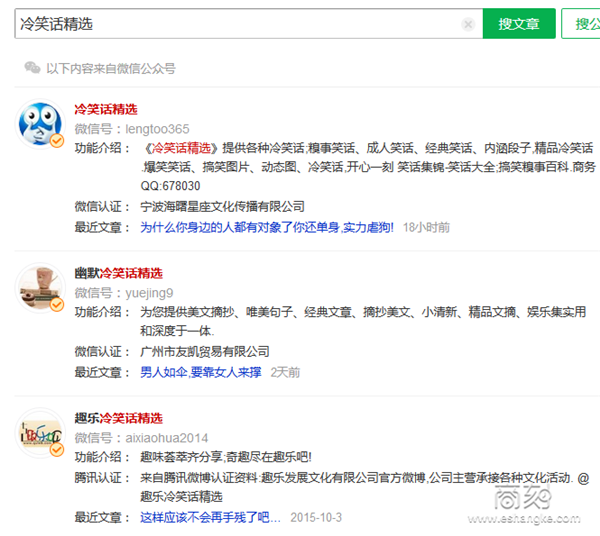
Task: Open the 趣乐冷笑话精选 account avatar
Action: (x=41, y=432)
